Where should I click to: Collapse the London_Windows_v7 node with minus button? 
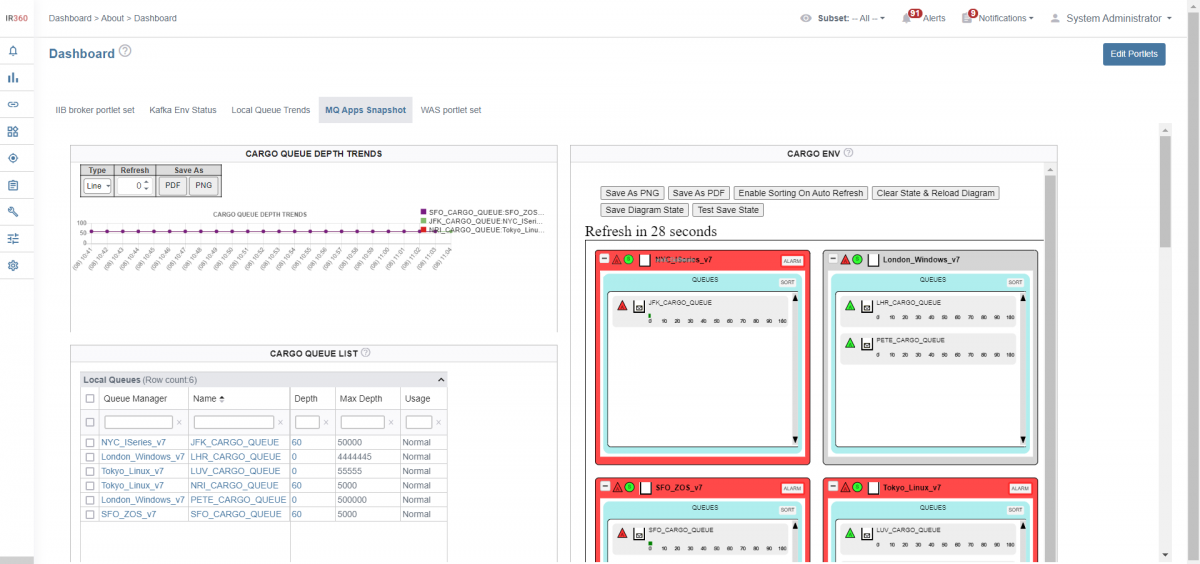pyautogui.click(x=832, y=259)
